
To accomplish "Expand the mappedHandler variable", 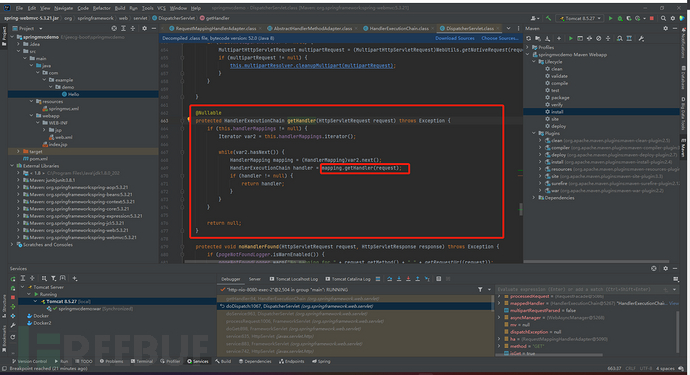I will [499, 303].
